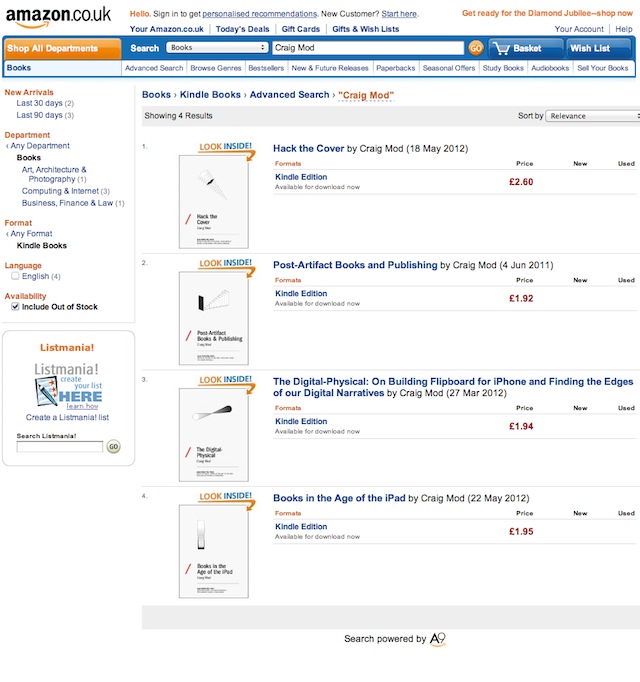
Task: Click the Craig Mod search field
Action: point(368,48)
